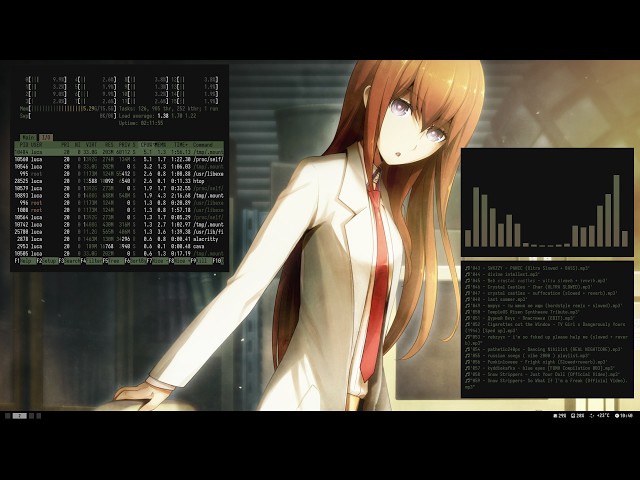The width and height of the screenshot is (640, 480).
Task: Click music note icon beside track 058
Action: [x=467, y=374]
